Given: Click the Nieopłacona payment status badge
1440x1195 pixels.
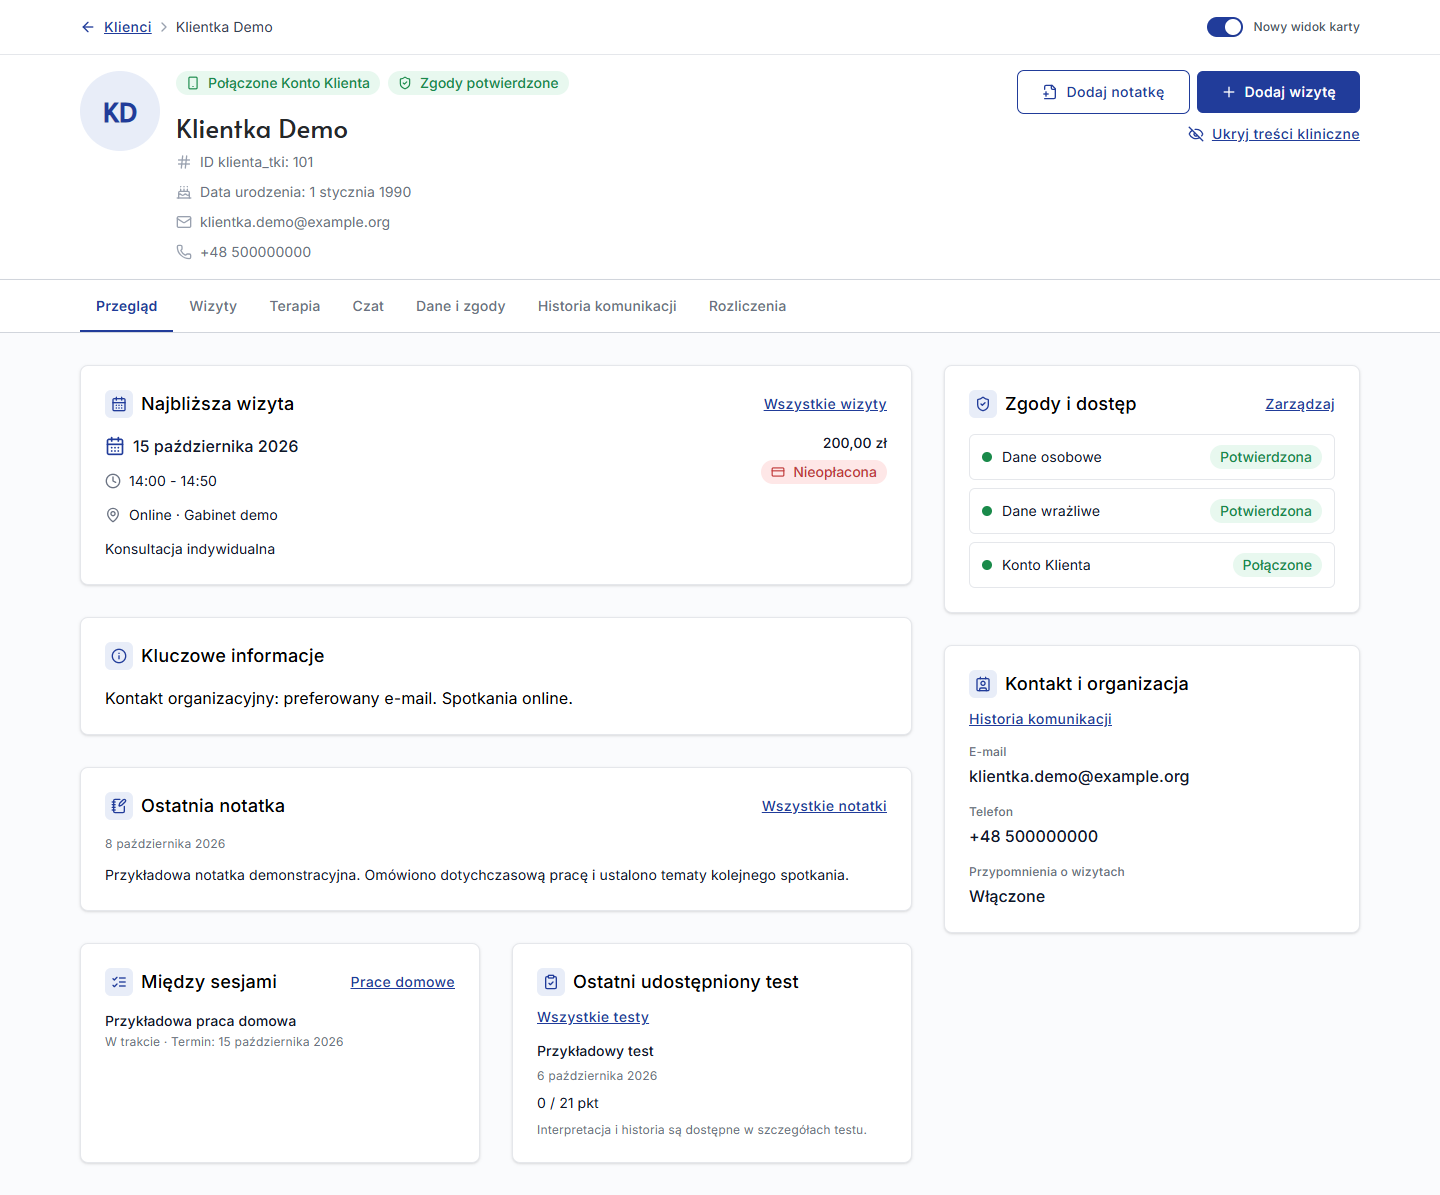Looking at the screenshot, I should tap(824, 472).
